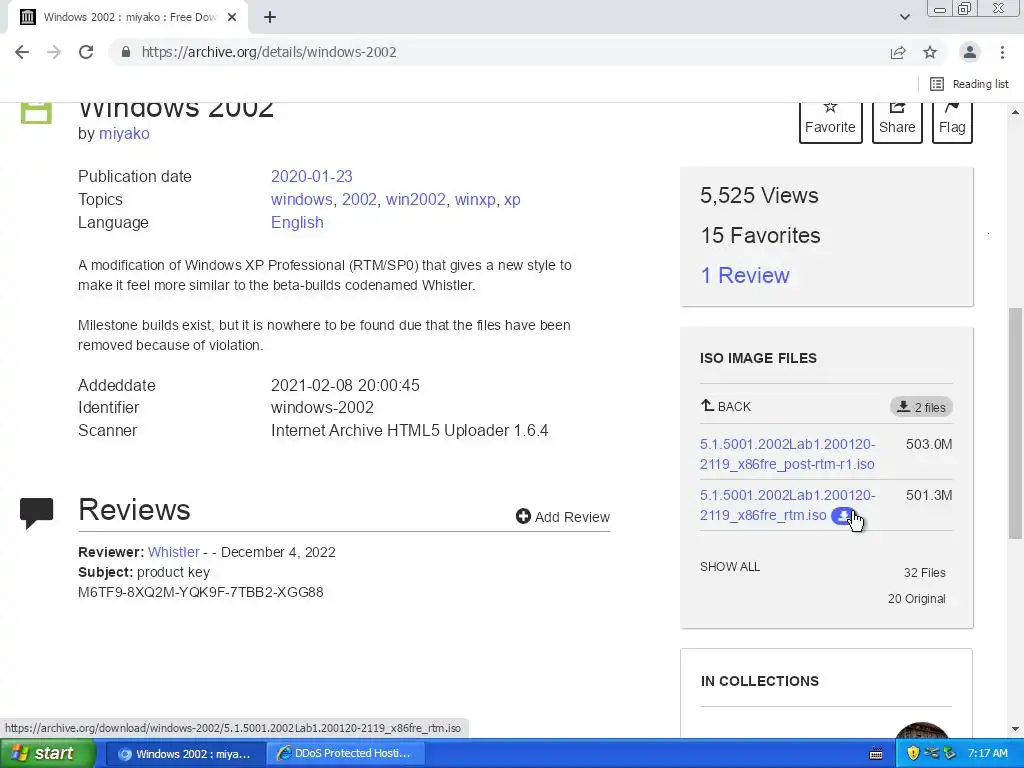Viewport: 1024px width, 768px height.
Task: Click the '5,525 Views' text
Action: coord(759,195)
